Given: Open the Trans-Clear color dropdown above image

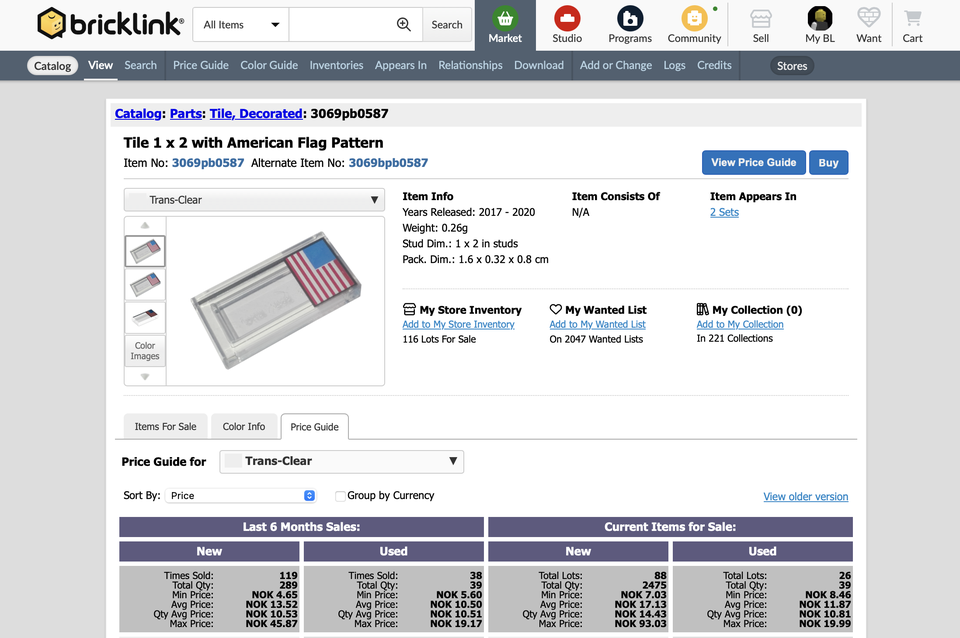Looking at the screenshot, I should pos(254,200).
